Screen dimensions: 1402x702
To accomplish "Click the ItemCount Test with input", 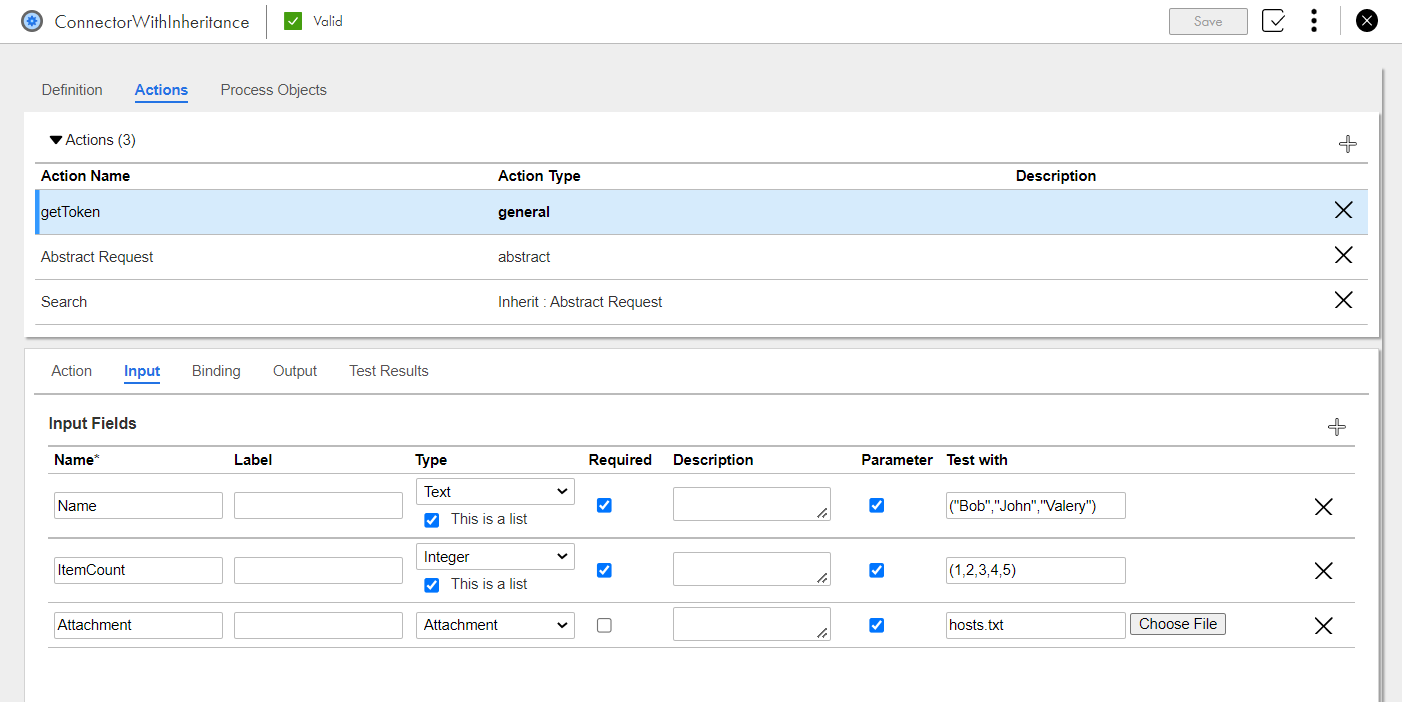I will pos(1035,570).
